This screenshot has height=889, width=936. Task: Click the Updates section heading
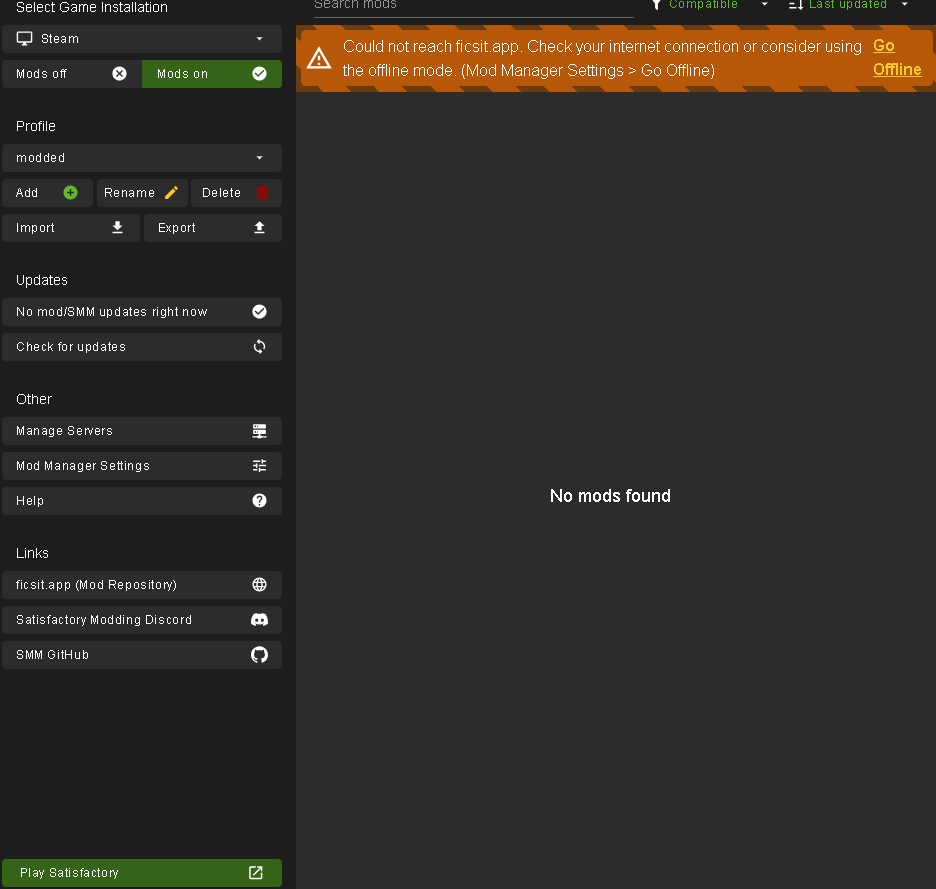[42, 280]
